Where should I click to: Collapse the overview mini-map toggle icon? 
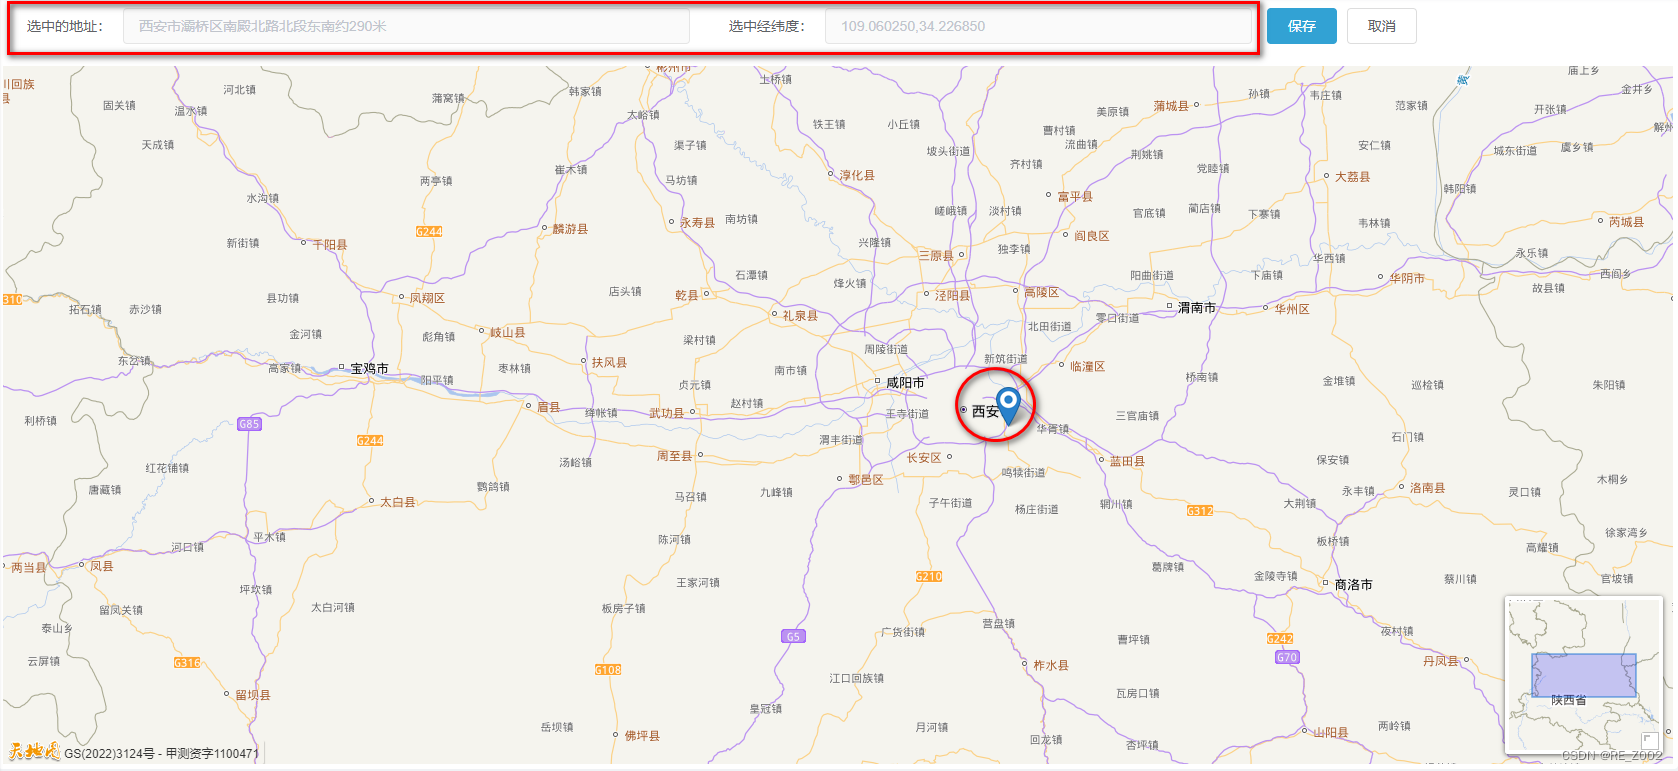coord(1650,741)
